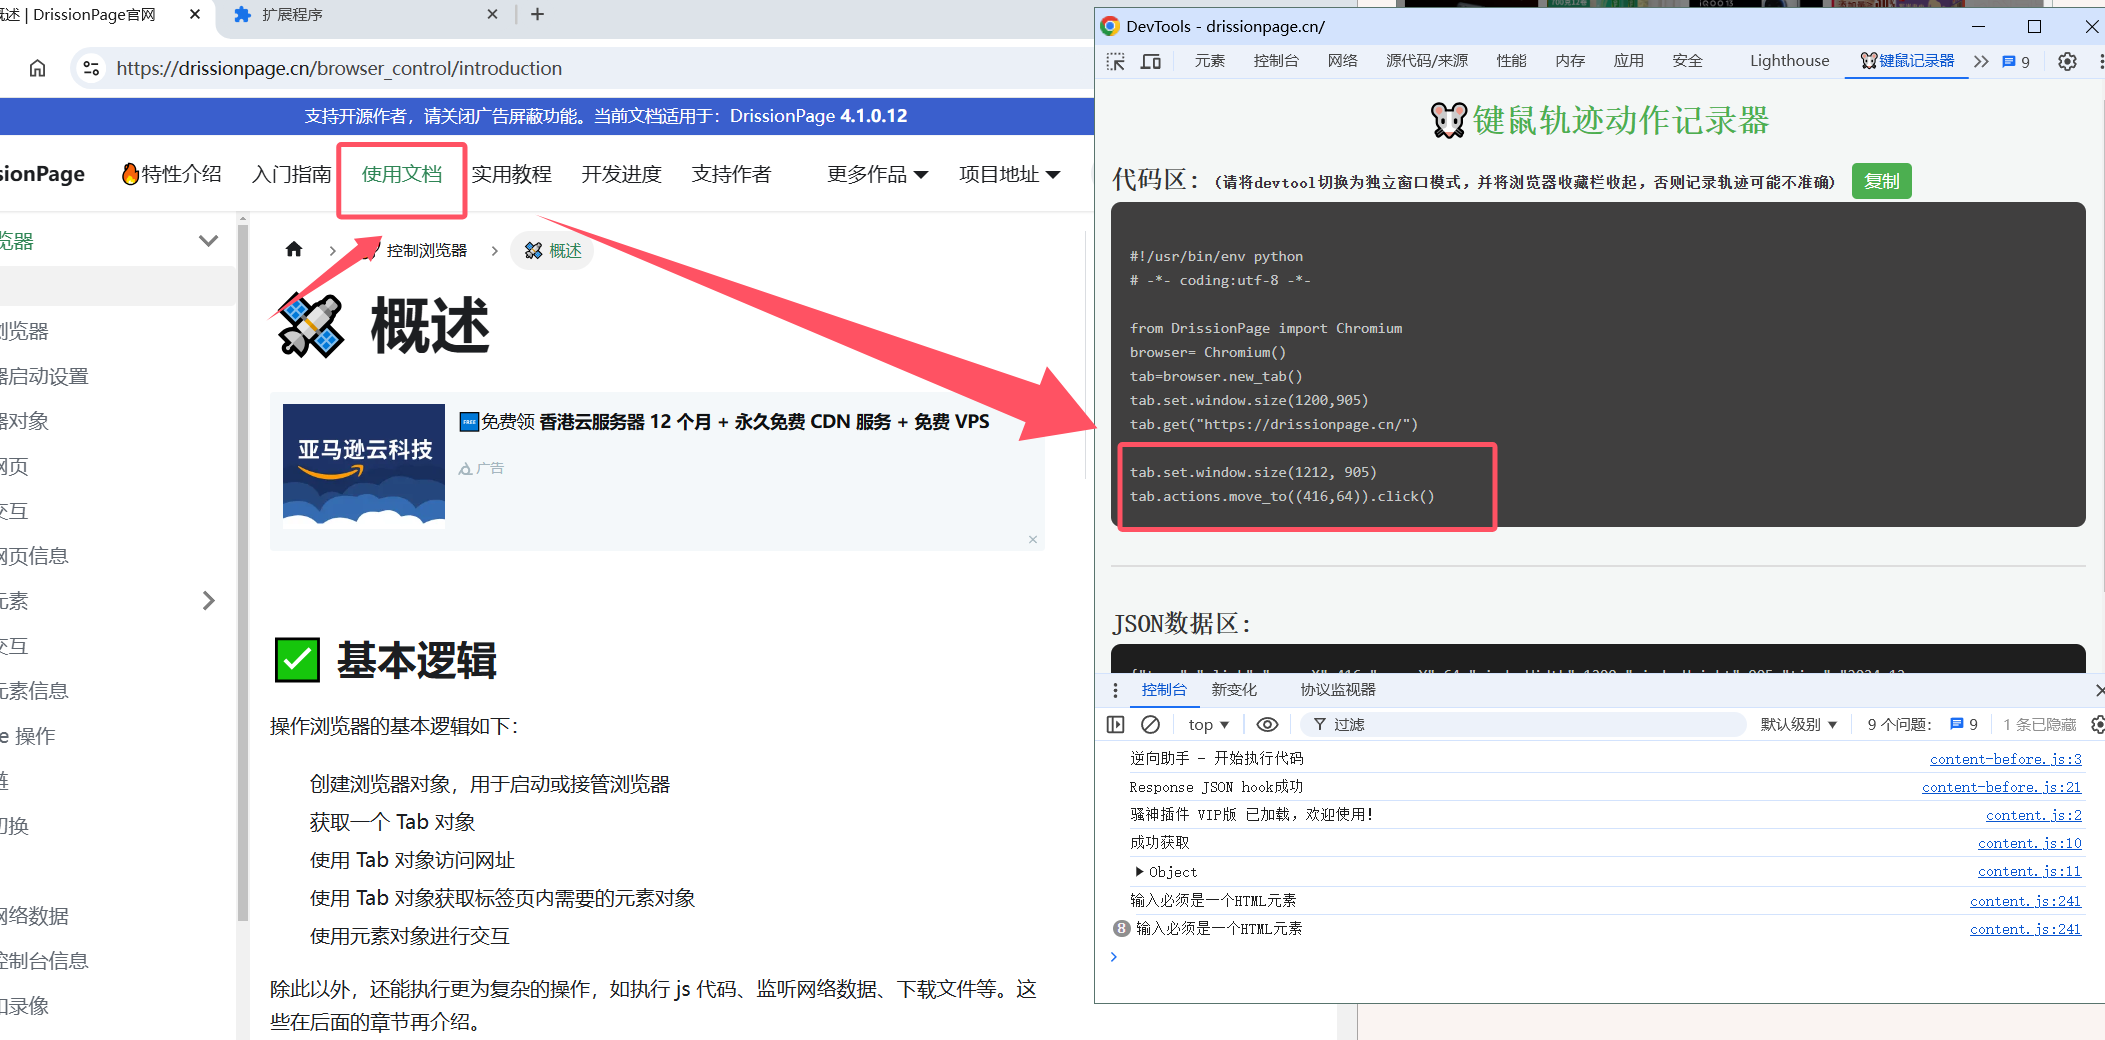Click the 9 个问题 issues badge in console
Screen dimensions: 2105x1040
pyautogui.click(x=1922, y=724)
